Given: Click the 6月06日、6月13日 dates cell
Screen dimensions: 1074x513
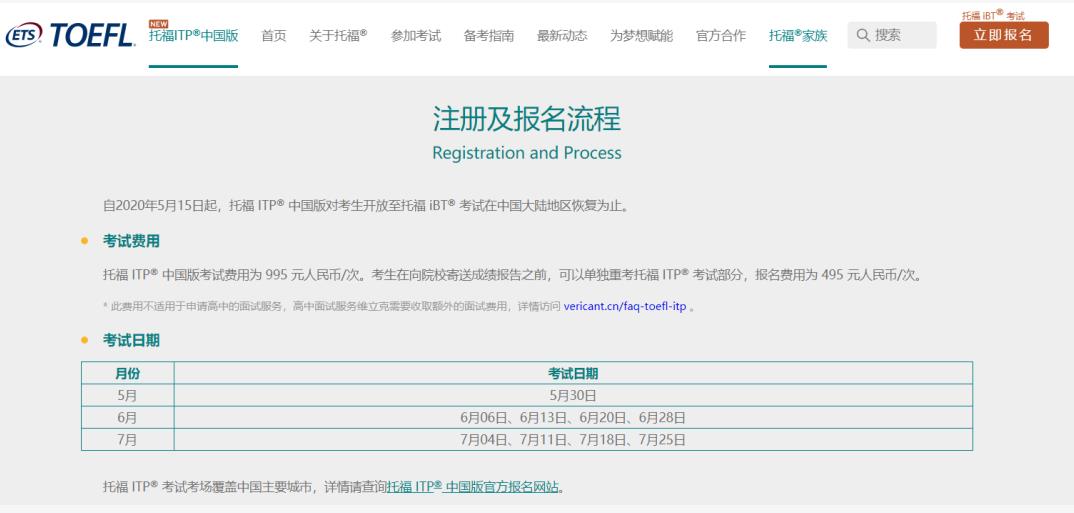Looking at the screenshot, I should (x=573, y=417).
